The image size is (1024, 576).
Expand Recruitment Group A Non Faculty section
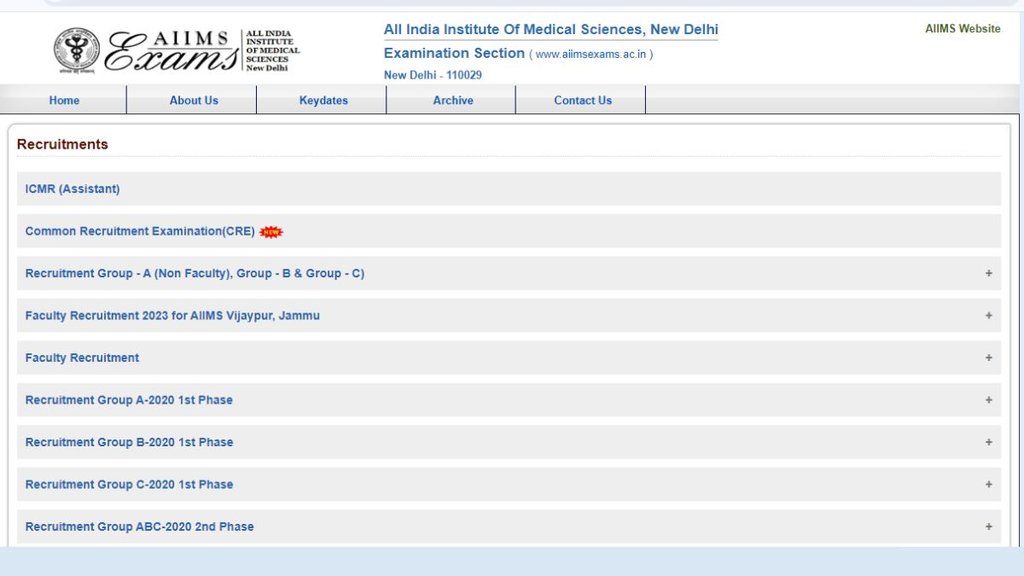(988, 273)
